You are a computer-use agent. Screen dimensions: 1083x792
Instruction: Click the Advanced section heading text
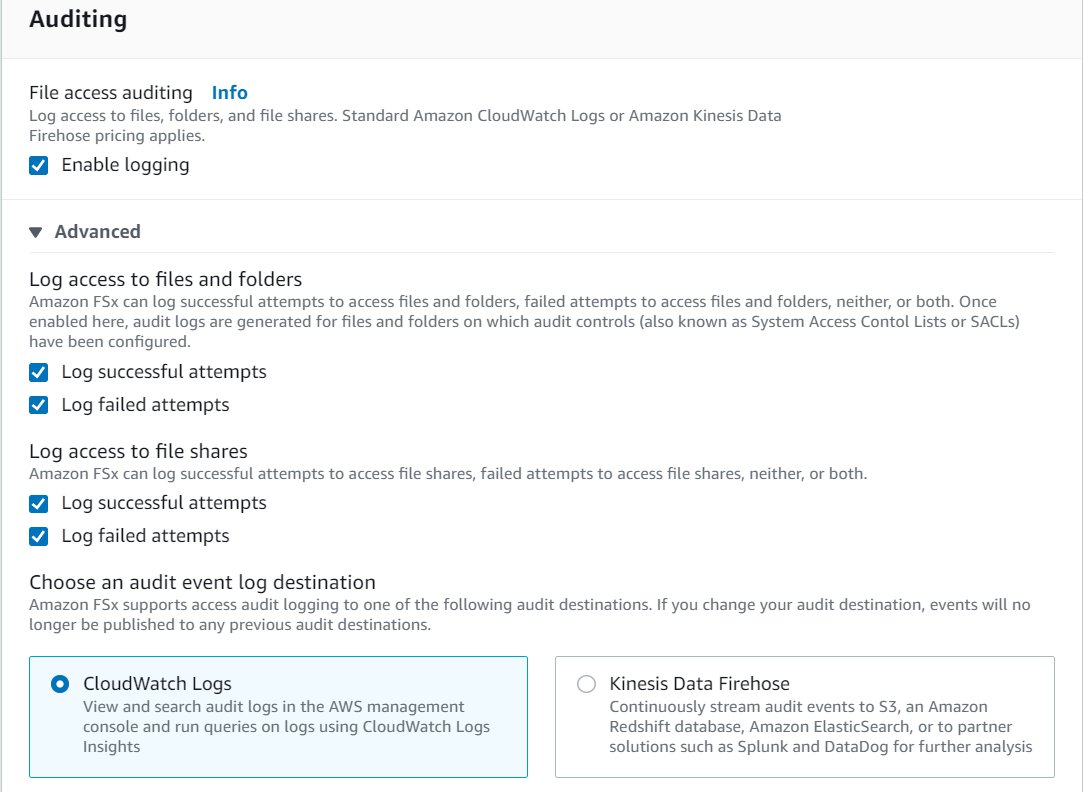point(97,231)
